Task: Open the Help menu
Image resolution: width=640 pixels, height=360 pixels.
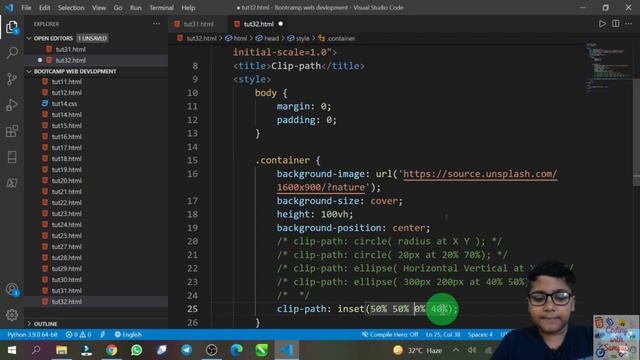Action: click(x=188, y=7)
